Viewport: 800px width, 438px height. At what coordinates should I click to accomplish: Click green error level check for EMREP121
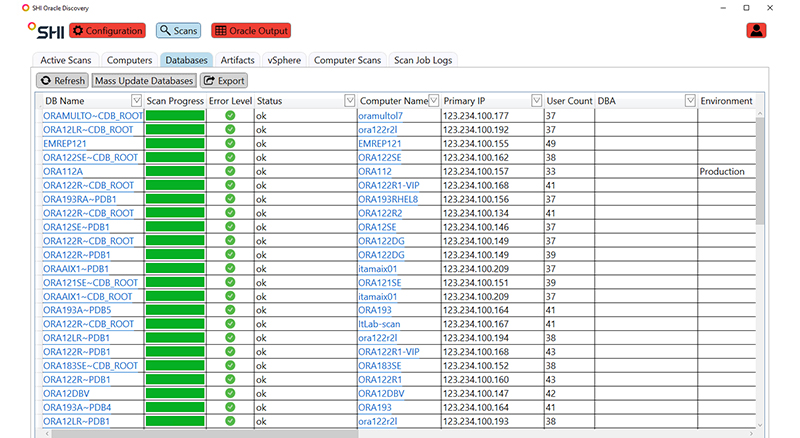click(x=230, y=143)
